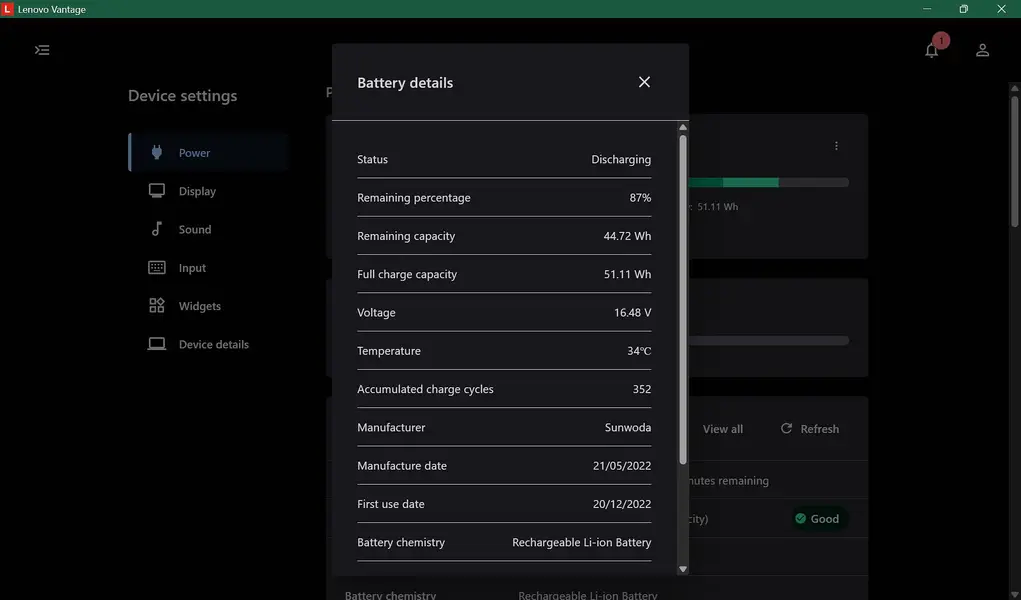Restore down the Lenovo Vantage window
The width and height of the screenshot is (1021, 600).
click(x=964, y=9)
